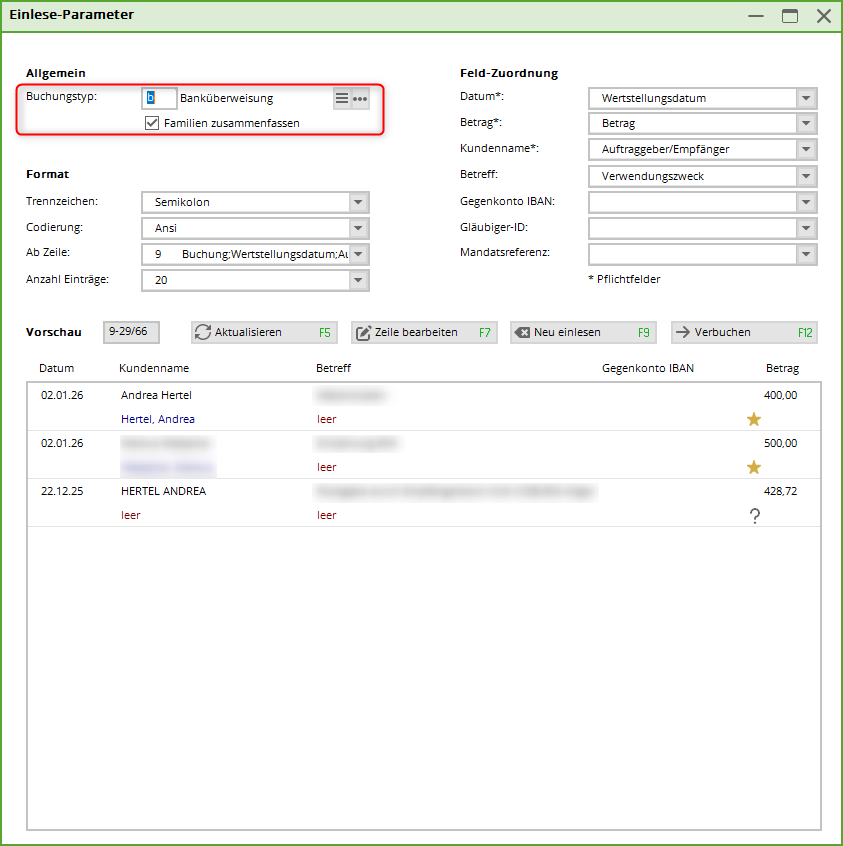This screenshot has height=846, width=843.
Task: Click the Neu einlesen button
Action: (x=583, y=332)
